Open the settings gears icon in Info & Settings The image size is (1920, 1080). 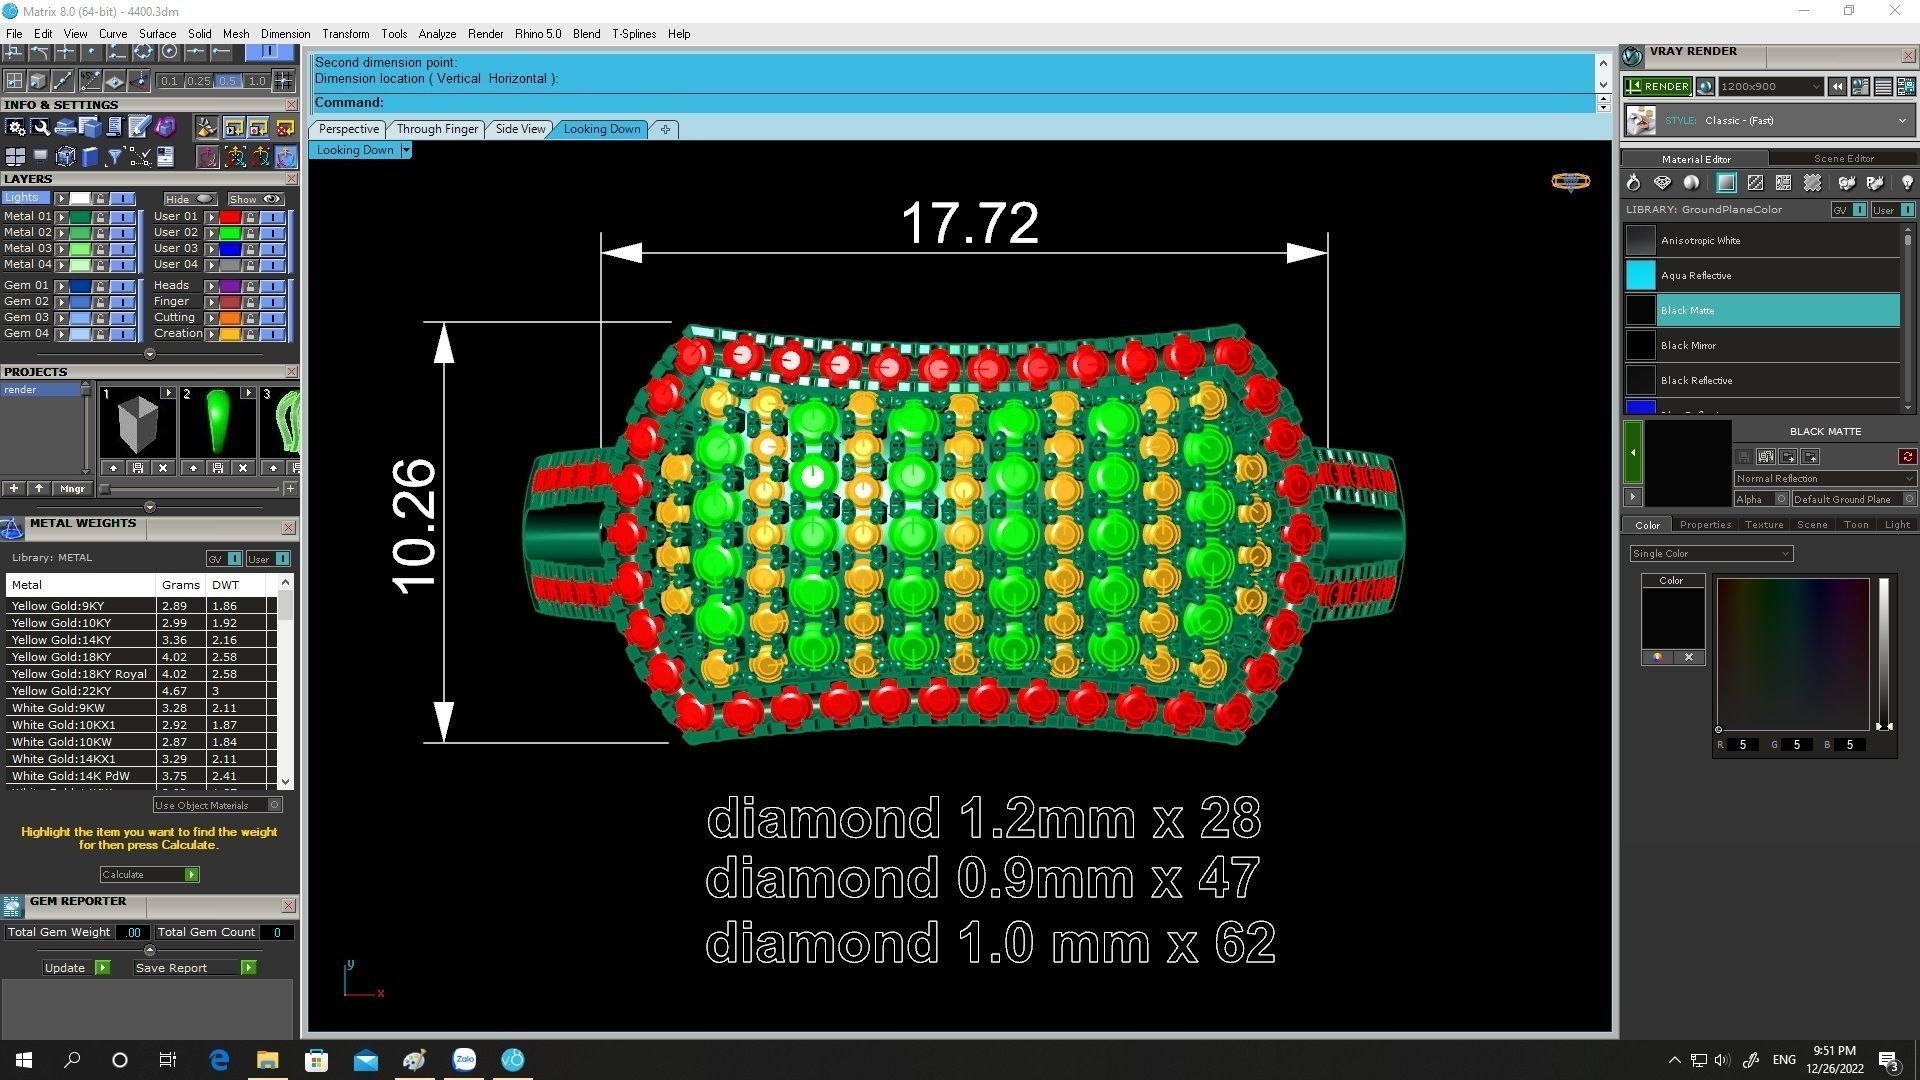click(15, 127)
